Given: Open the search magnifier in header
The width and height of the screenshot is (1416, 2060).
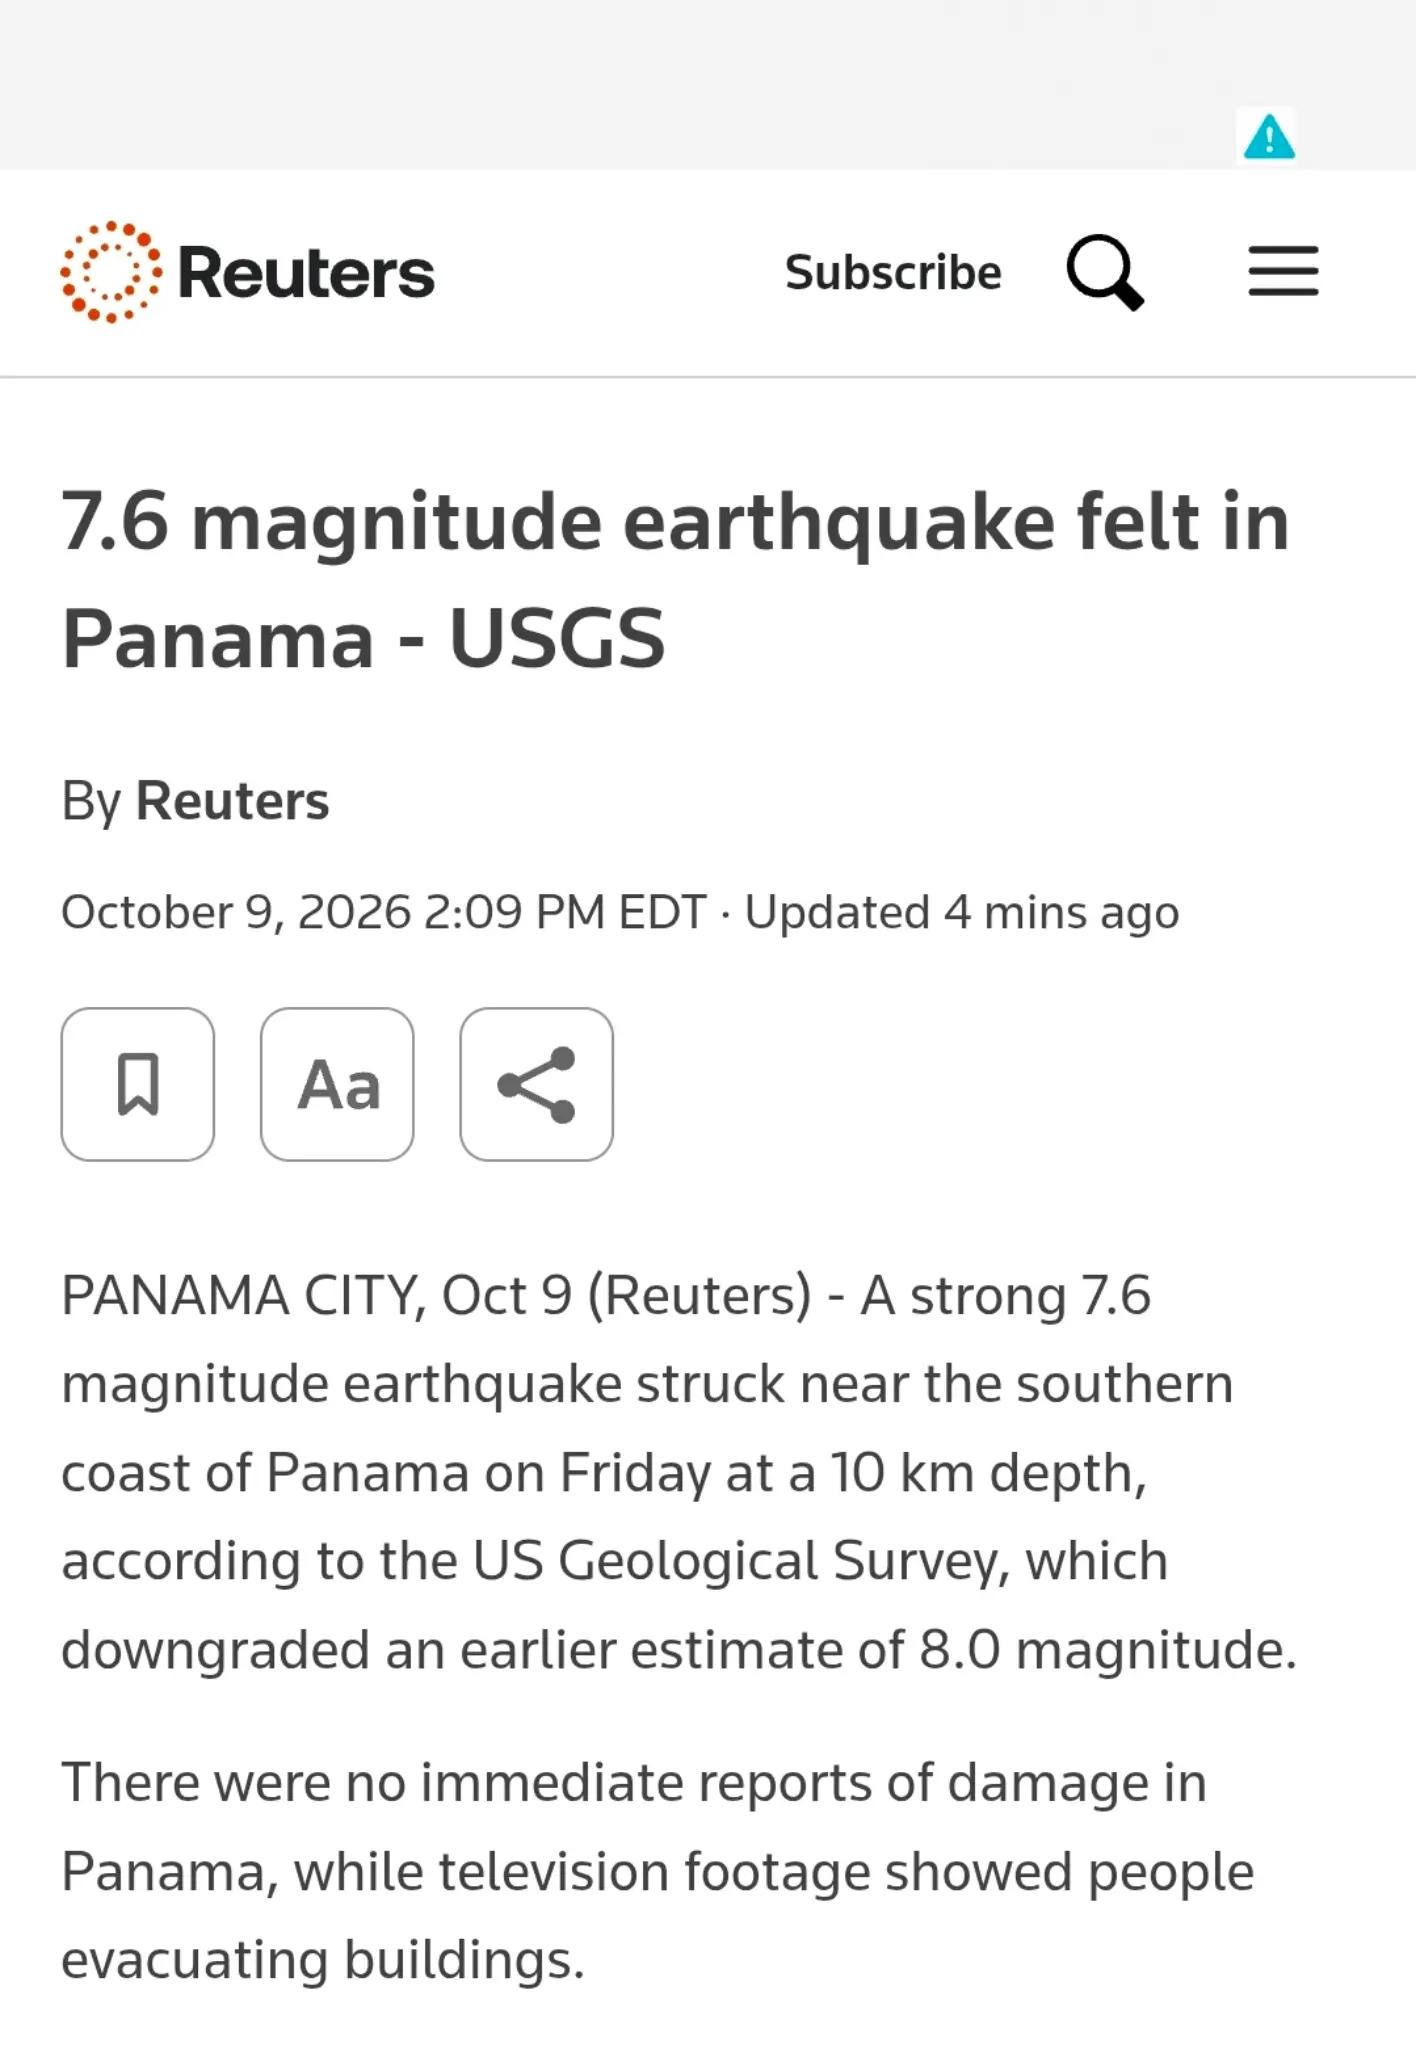Looking at the screenshot, I should 1105,273.
